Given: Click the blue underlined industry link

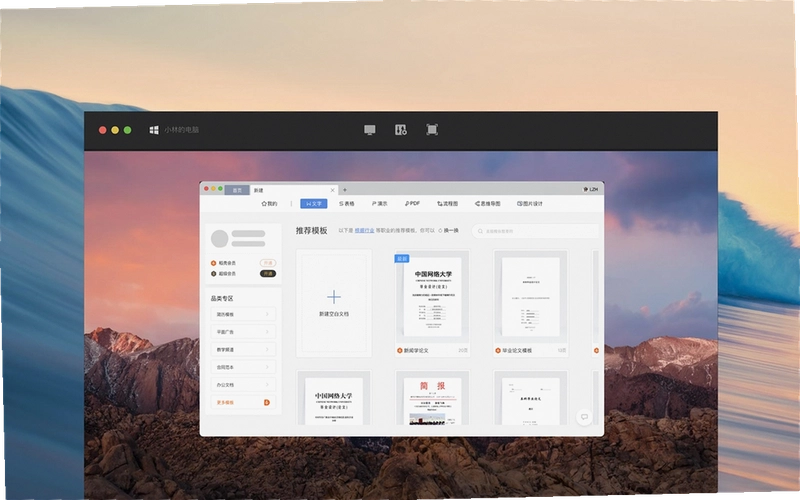Looking at the screenshot, I should coord(364,231).
